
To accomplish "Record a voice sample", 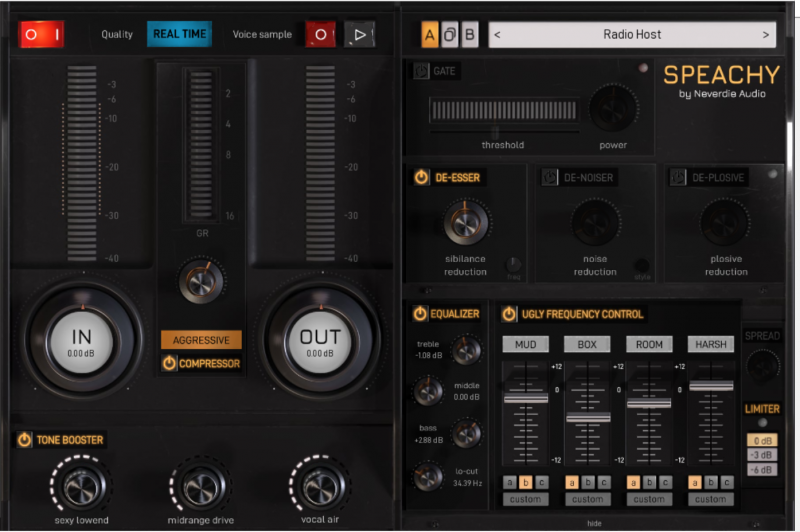I will 320,35.
